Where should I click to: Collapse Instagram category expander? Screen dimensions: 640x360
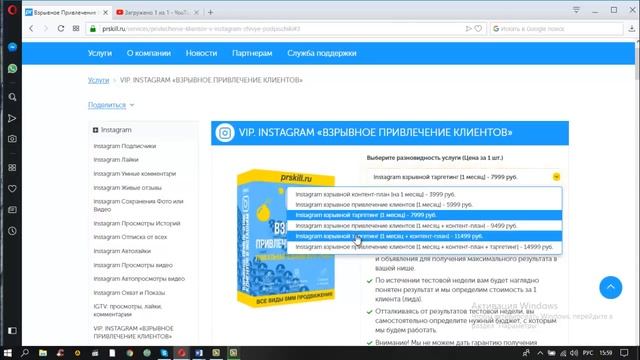pos(96,130)
